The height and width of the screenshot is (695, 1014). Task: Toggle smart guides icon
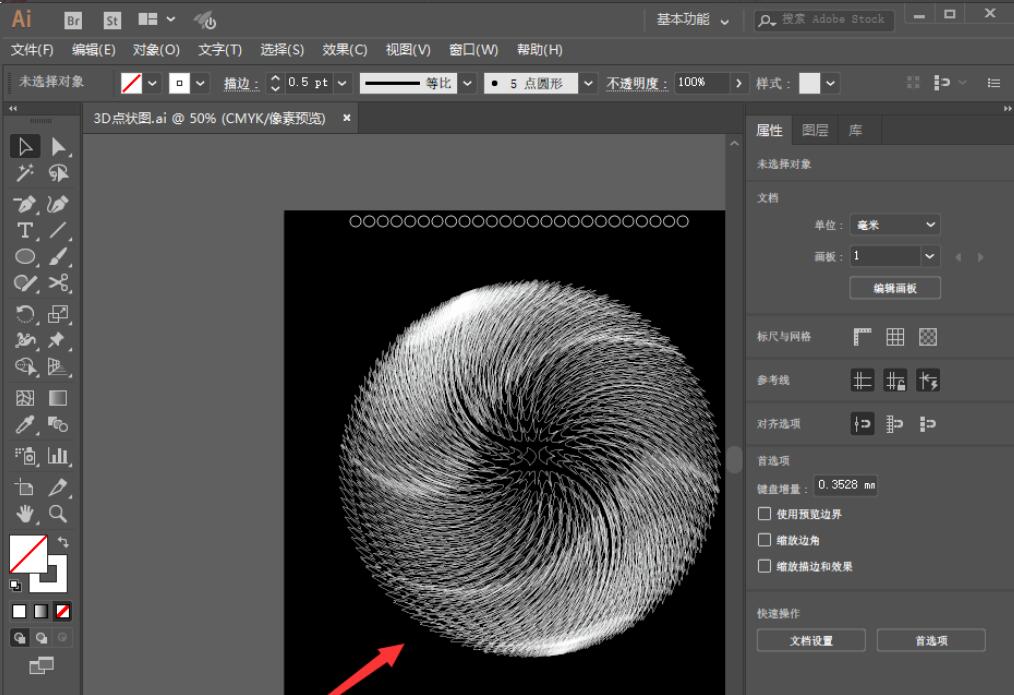[x=928, y=380]
